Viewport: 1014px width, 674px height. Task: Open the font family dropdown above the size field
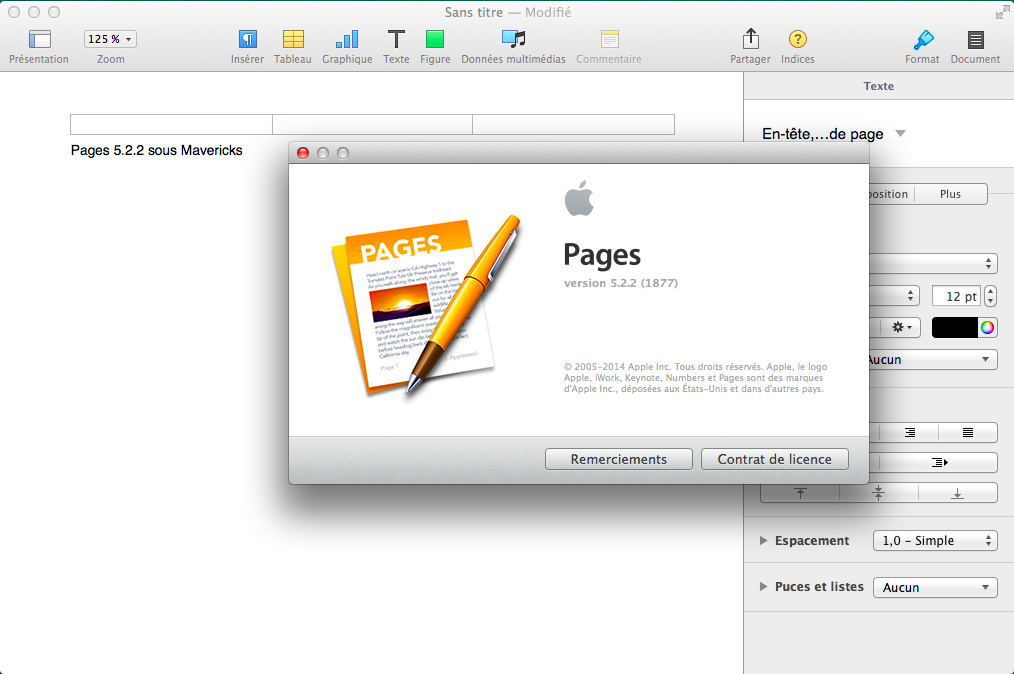(933, 263)
